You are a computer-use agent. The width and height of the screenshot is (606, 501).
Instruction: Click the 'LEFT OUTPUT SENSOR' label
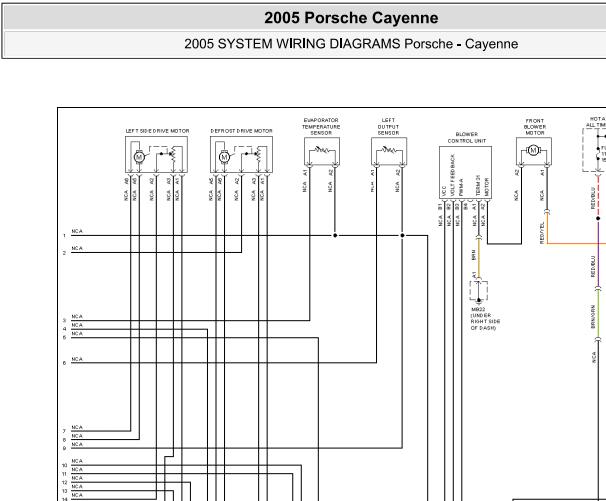(388, 126)
